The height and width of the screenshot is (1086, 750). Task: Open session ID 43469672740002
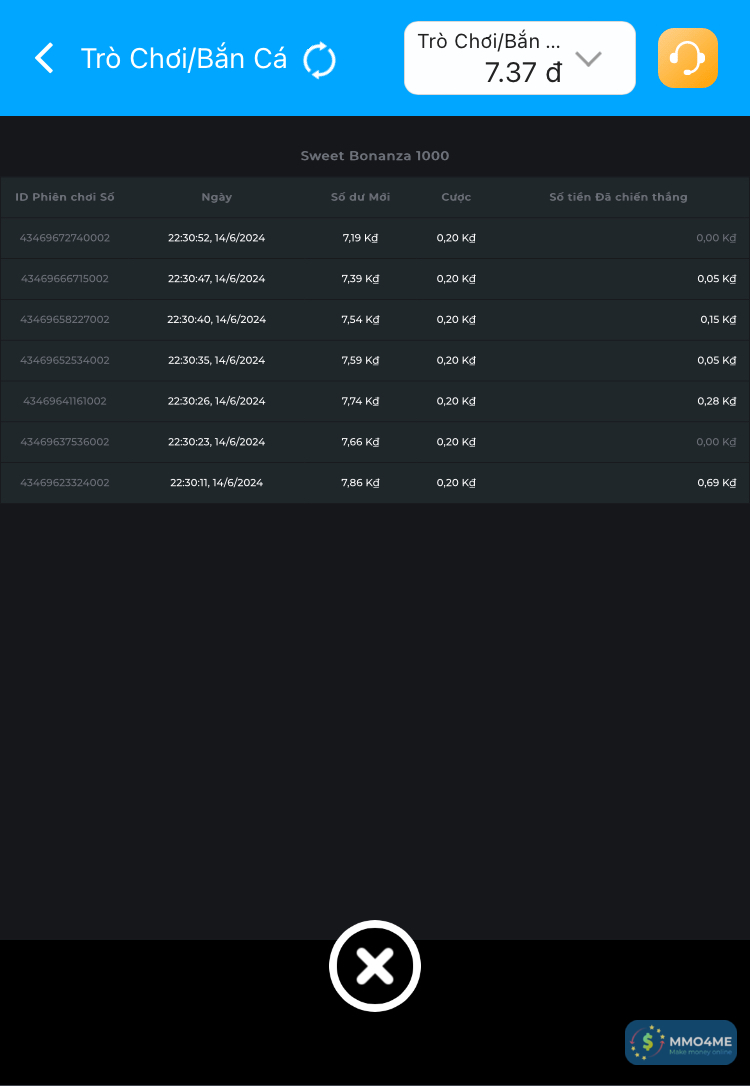pos(65,238)
